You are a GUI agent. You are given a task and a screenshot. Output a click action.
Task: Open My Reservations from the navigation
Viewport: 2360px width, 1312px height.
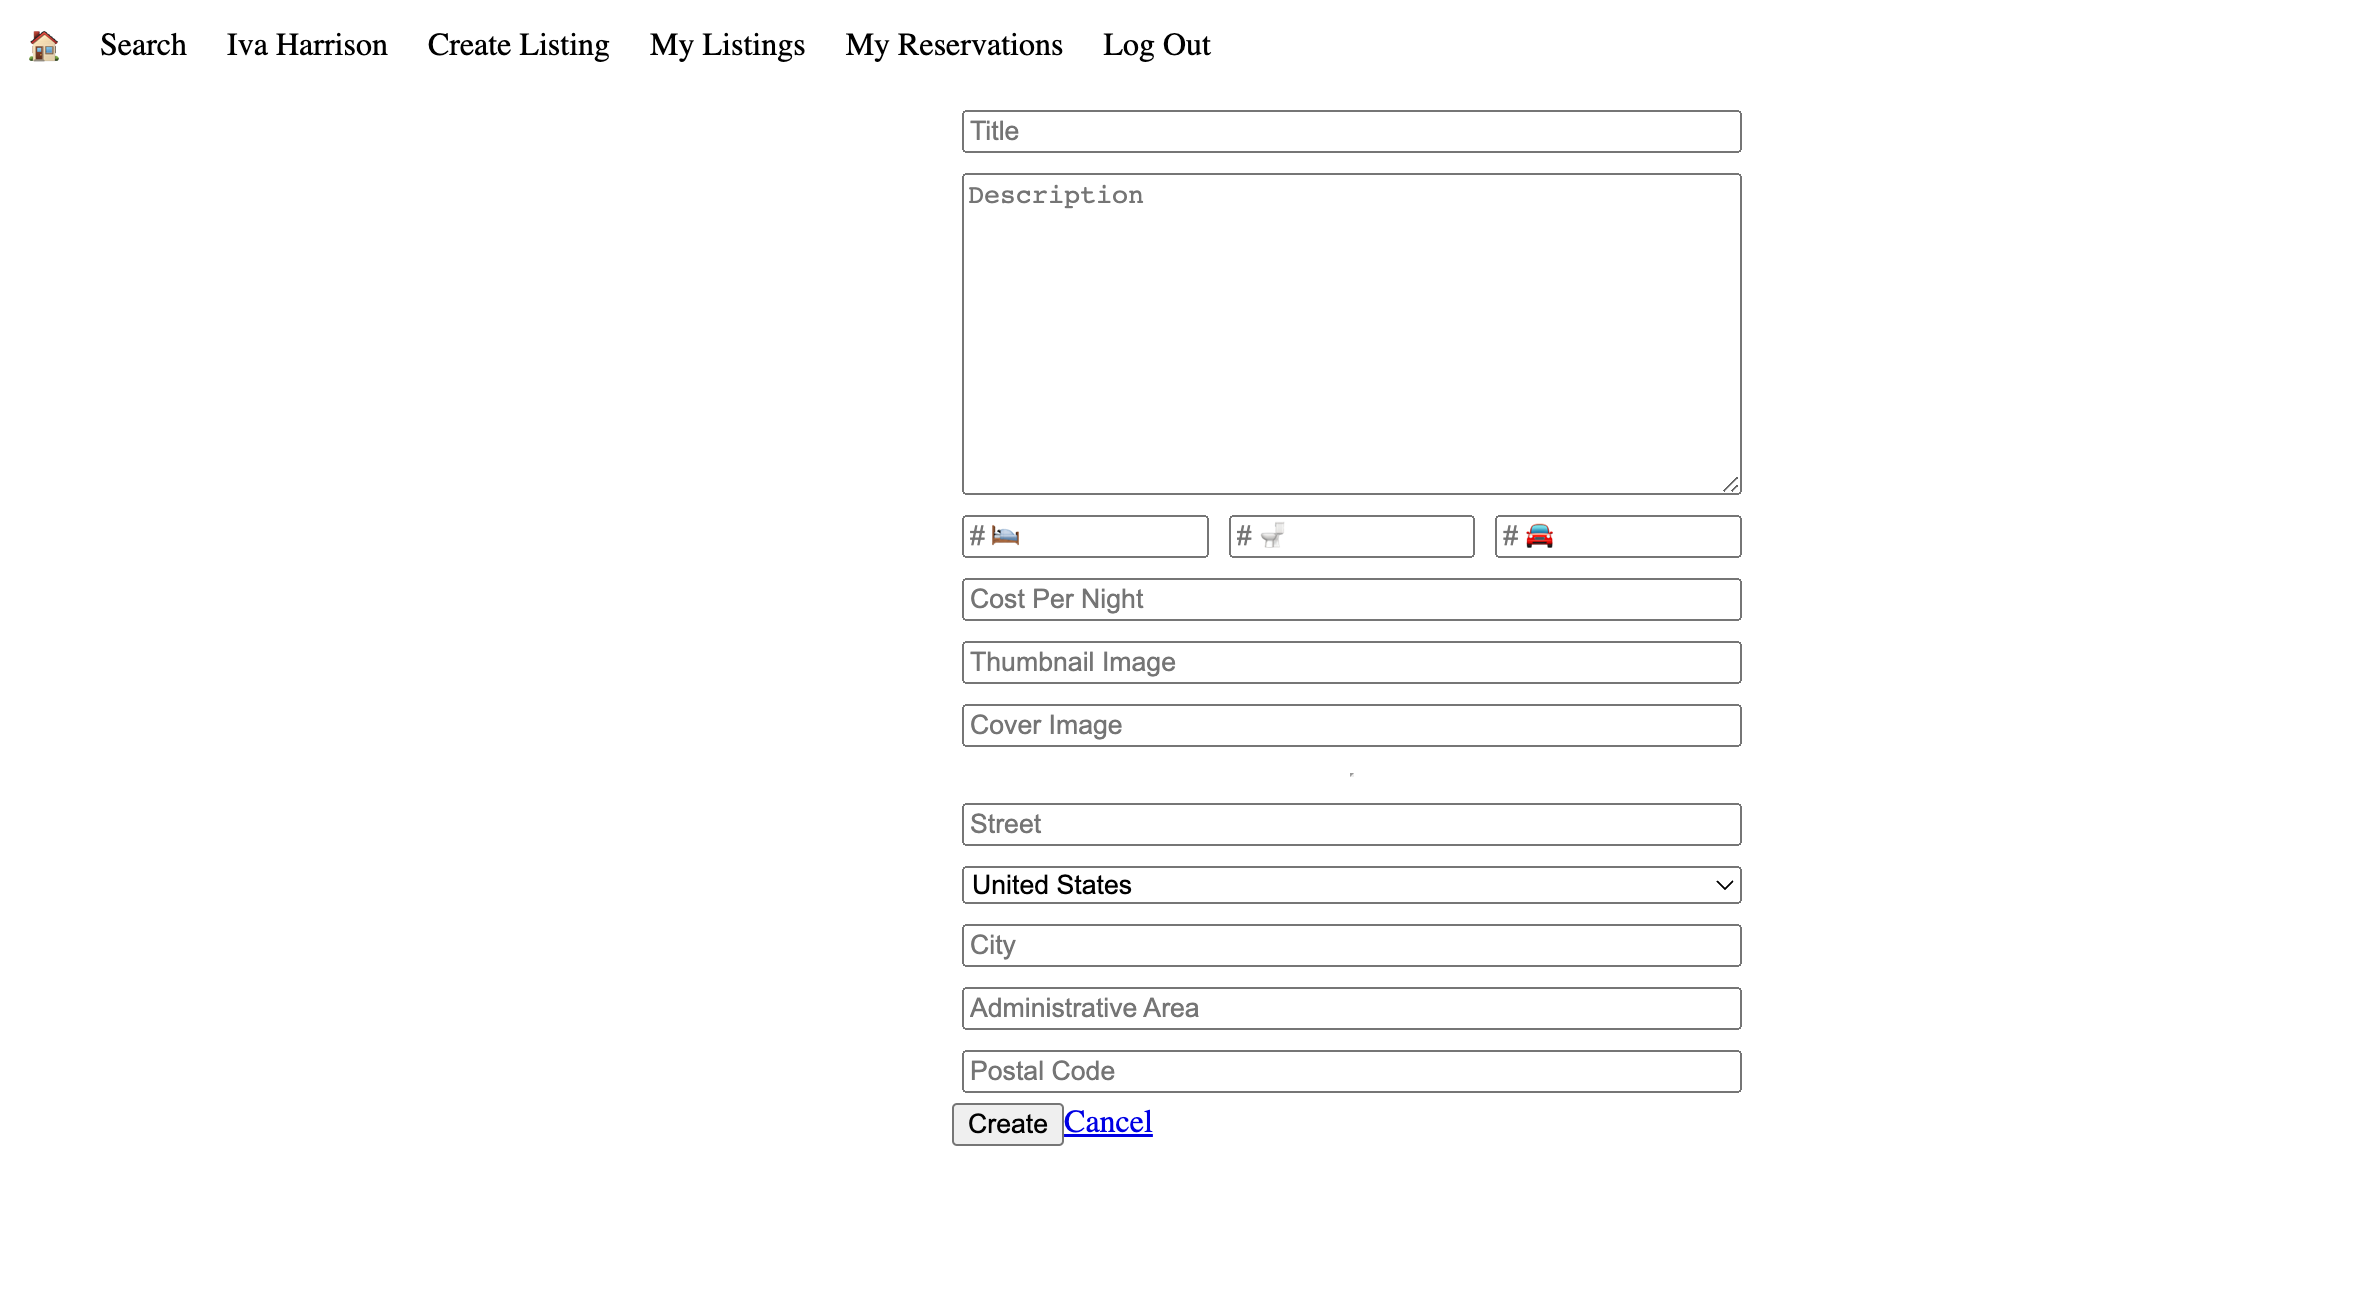(x=953, y=44)
